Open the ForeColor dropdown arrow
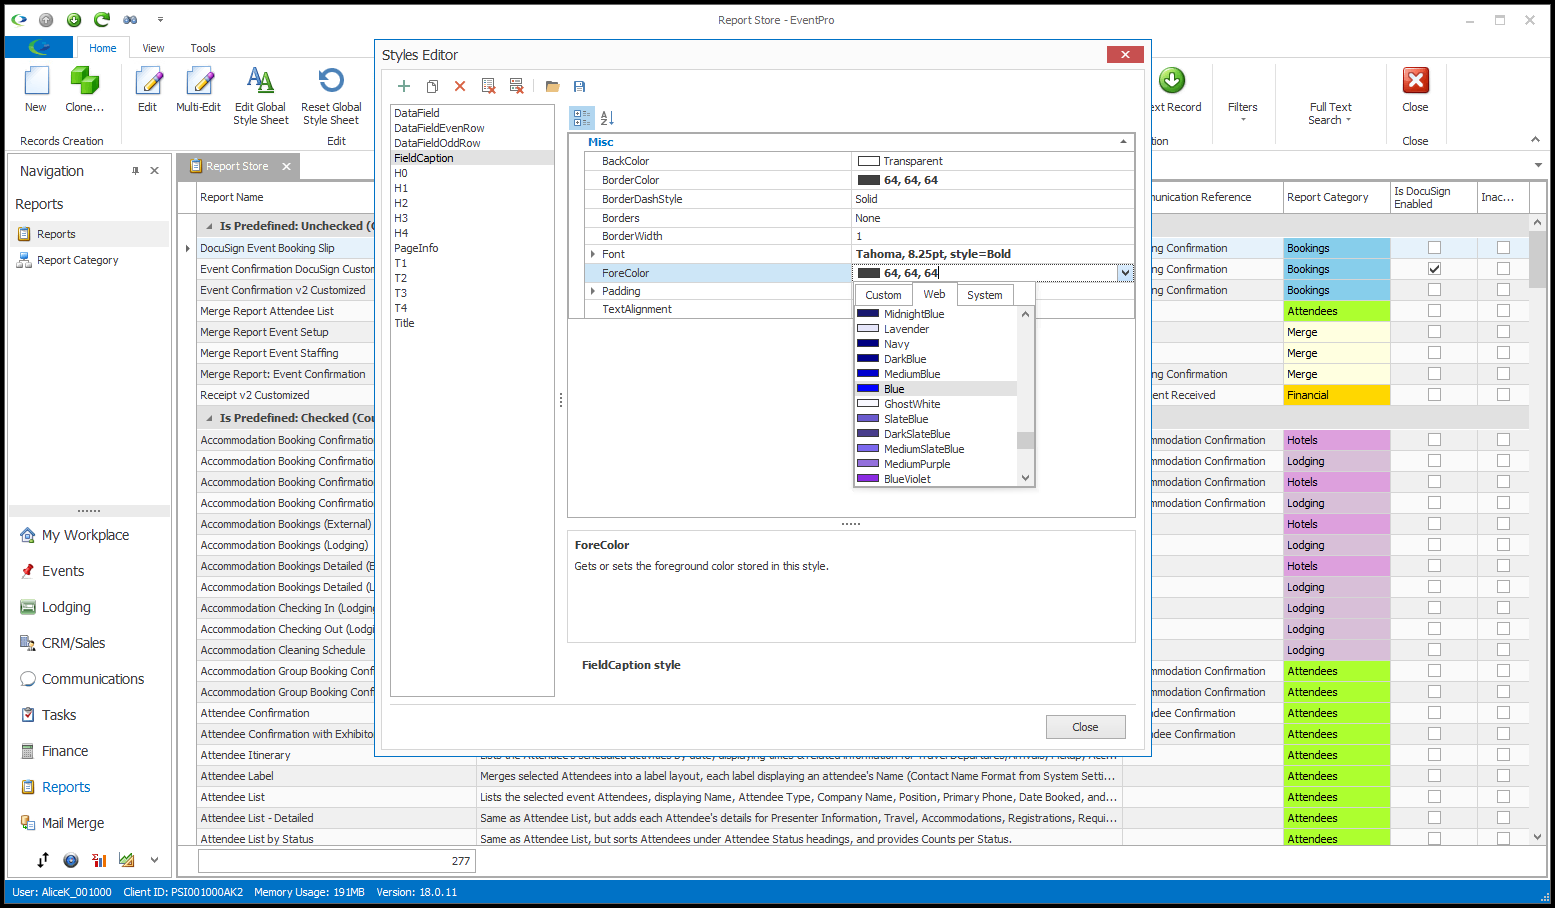 (x=1125, y=273)
